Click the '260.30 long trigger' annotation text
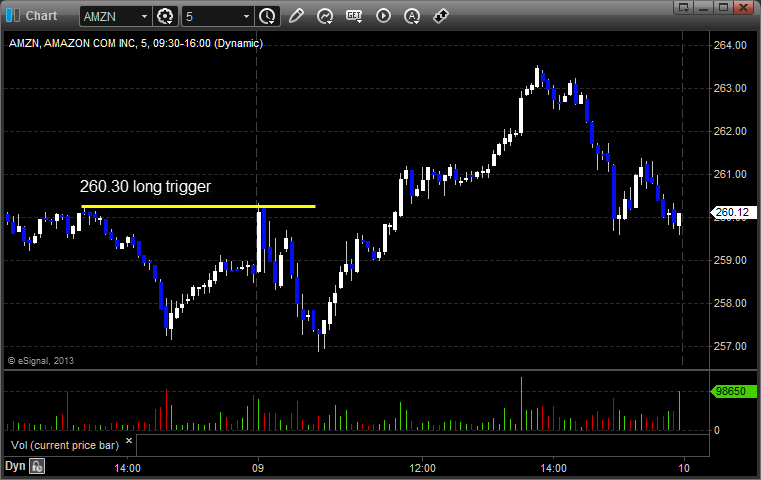Screen dimensions: 761x480 click(x=145, y=186)
